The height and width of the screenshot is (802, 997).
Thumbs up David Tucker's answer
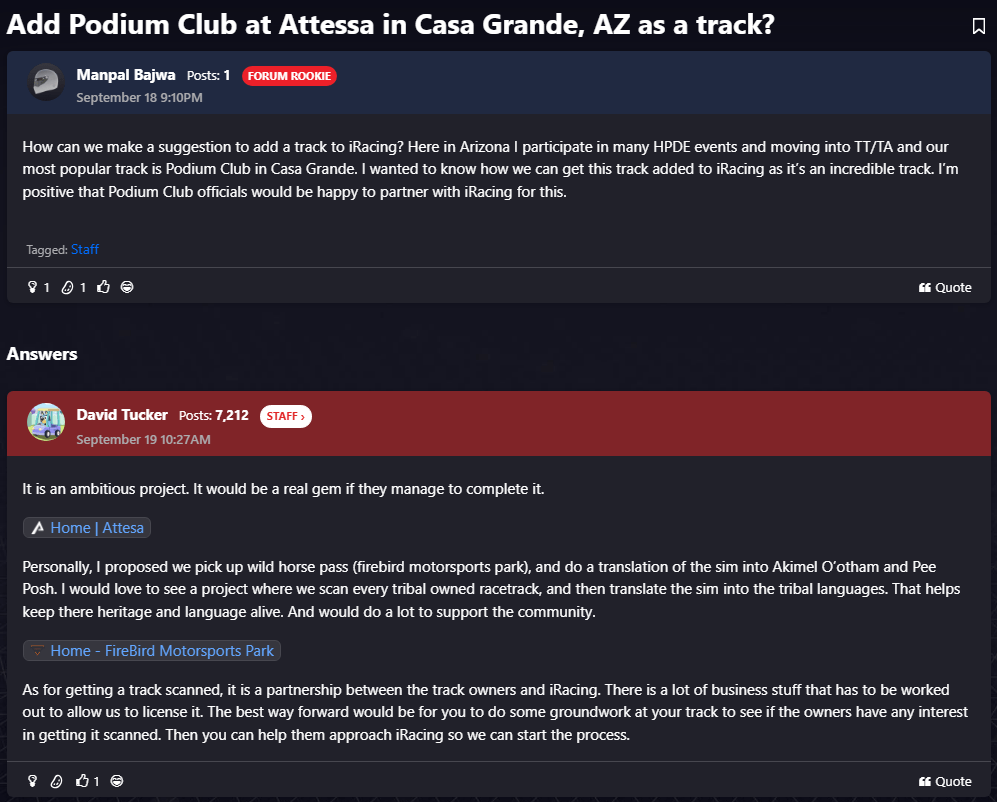pyautogui.click(x=83, y=781)
